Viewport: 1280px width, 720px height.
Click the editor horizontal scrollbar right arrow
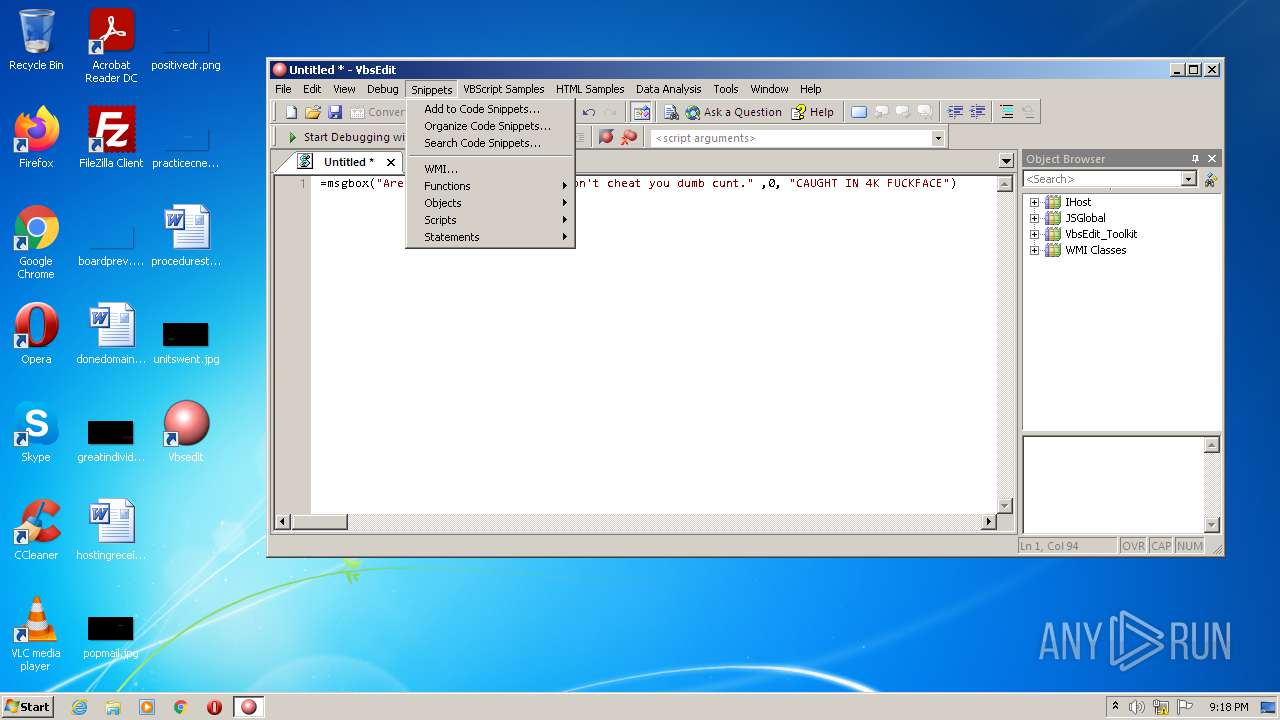point(989,521)
